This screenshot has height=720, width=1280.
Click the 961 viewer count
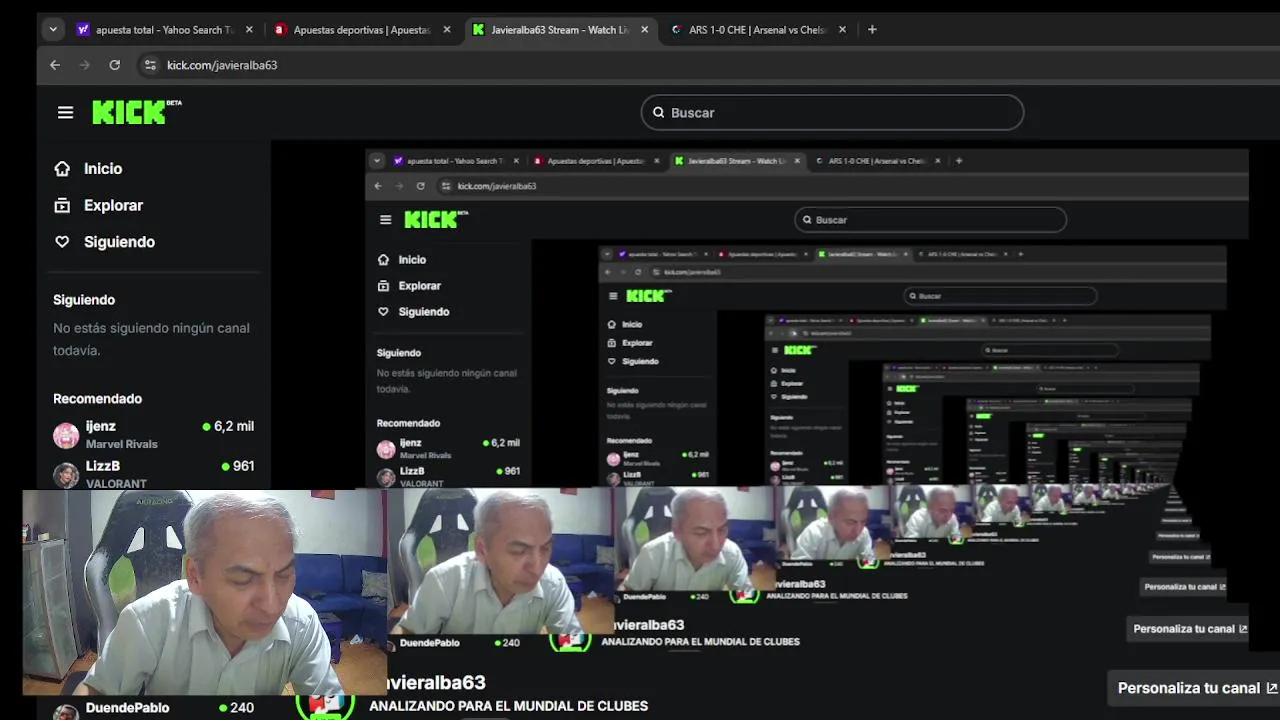point(238,466)
